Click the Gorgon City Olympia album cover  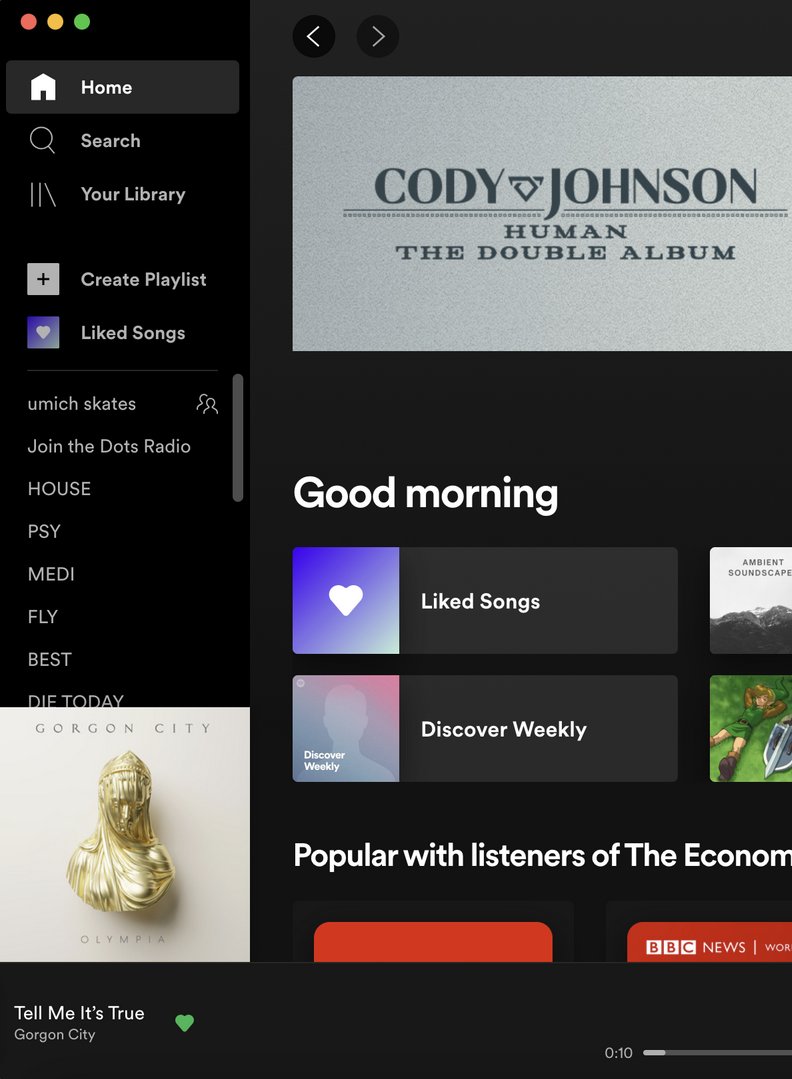pos(125,834)
